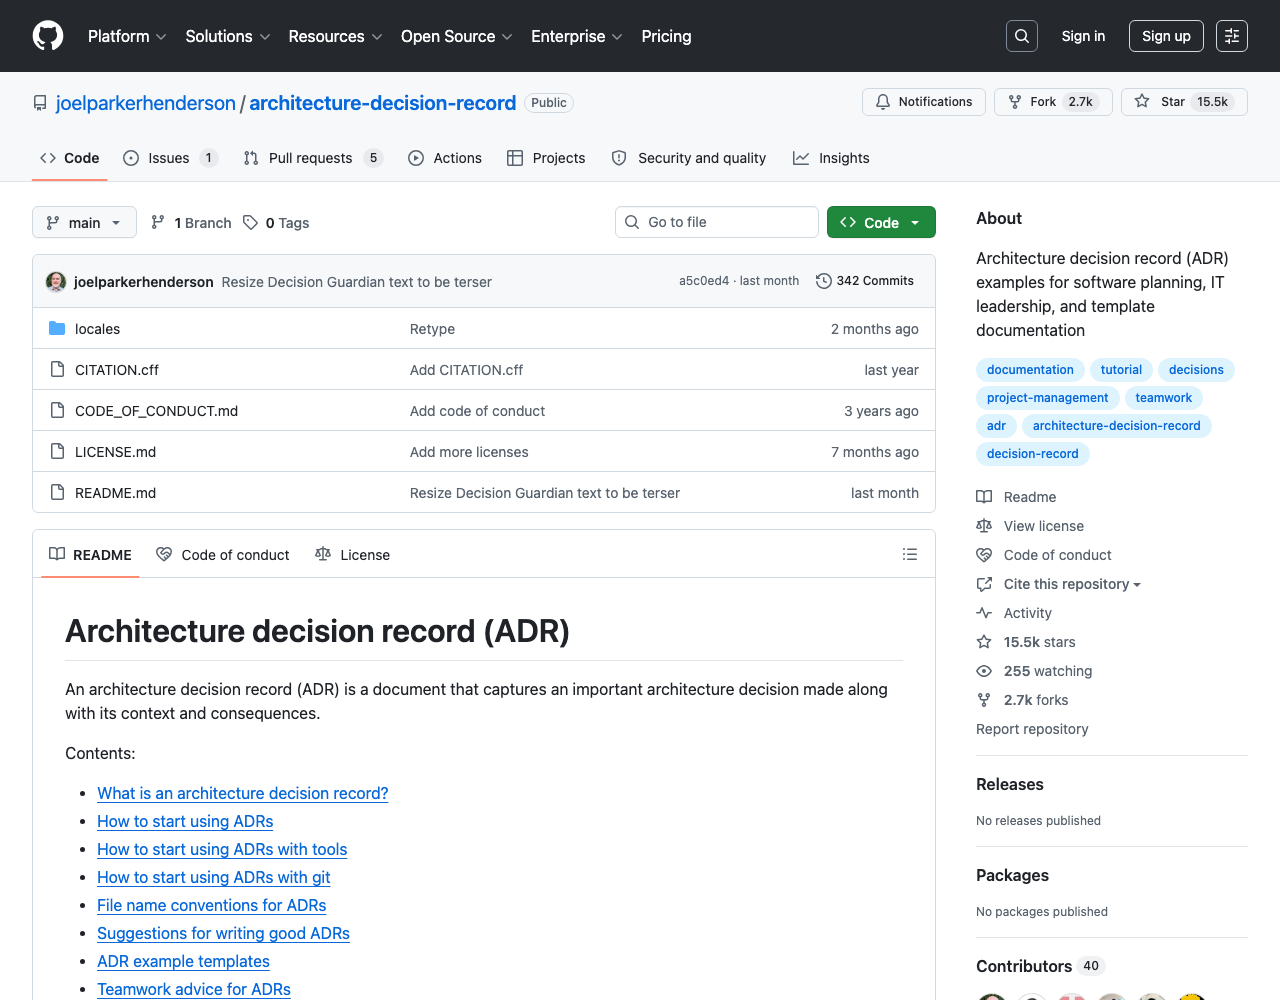The height and width of the screenshot is (1000, 1280).
Task: Expand the Open Source menu
Action: pyautogui.click(x=457, y=36)
